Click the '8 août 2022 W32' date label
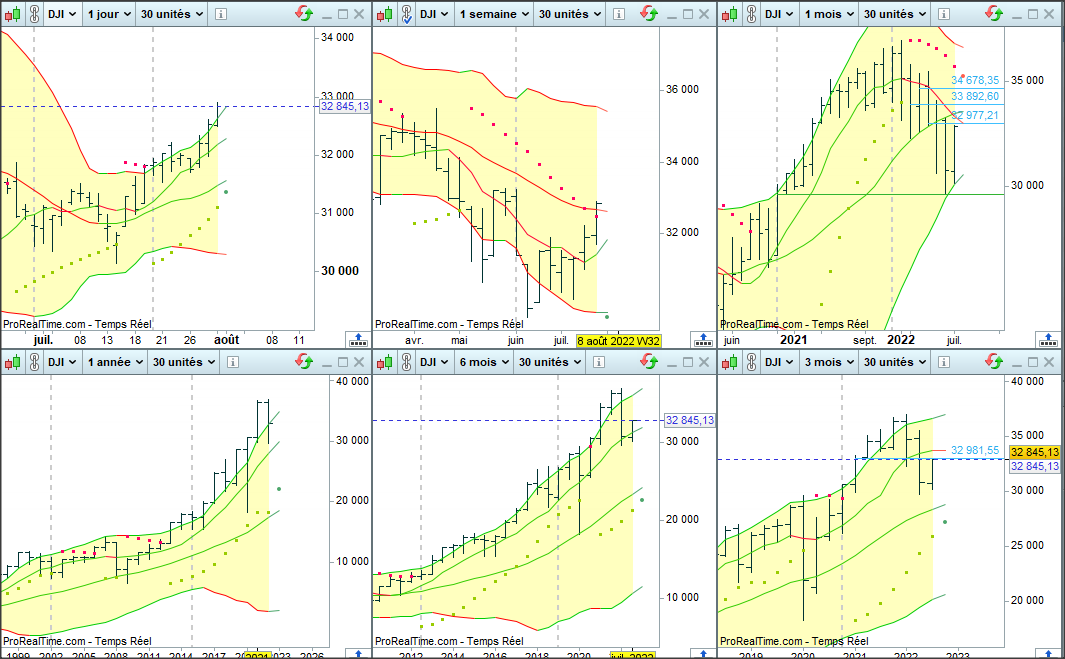The width and height of the screenshot is (1065, 659). pyautogui.click(x=618, y=340)
